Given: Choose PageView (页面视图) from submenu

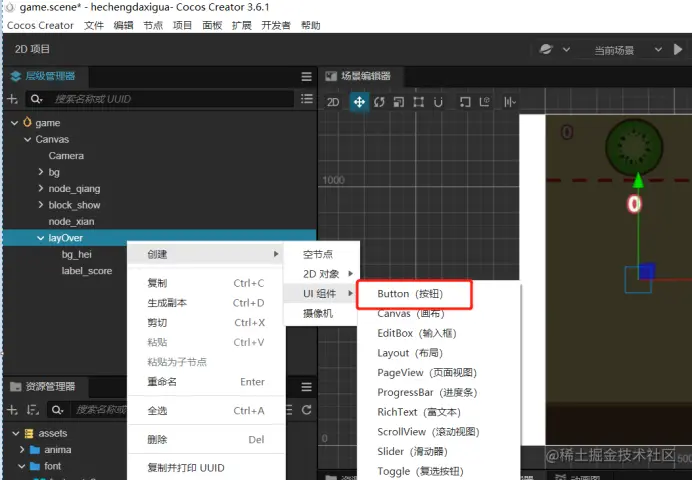Looking at the screenshot, I should pos(427,373).
